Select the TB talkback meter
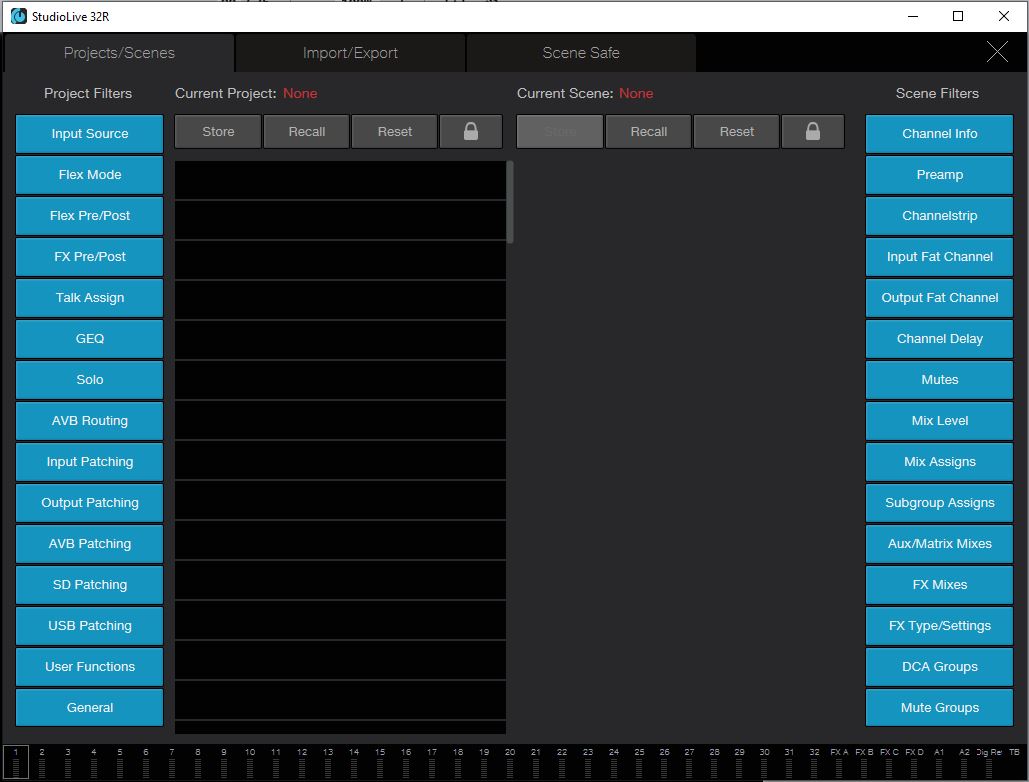The height and width of the screenshot is (782, 1029). 1014,762
